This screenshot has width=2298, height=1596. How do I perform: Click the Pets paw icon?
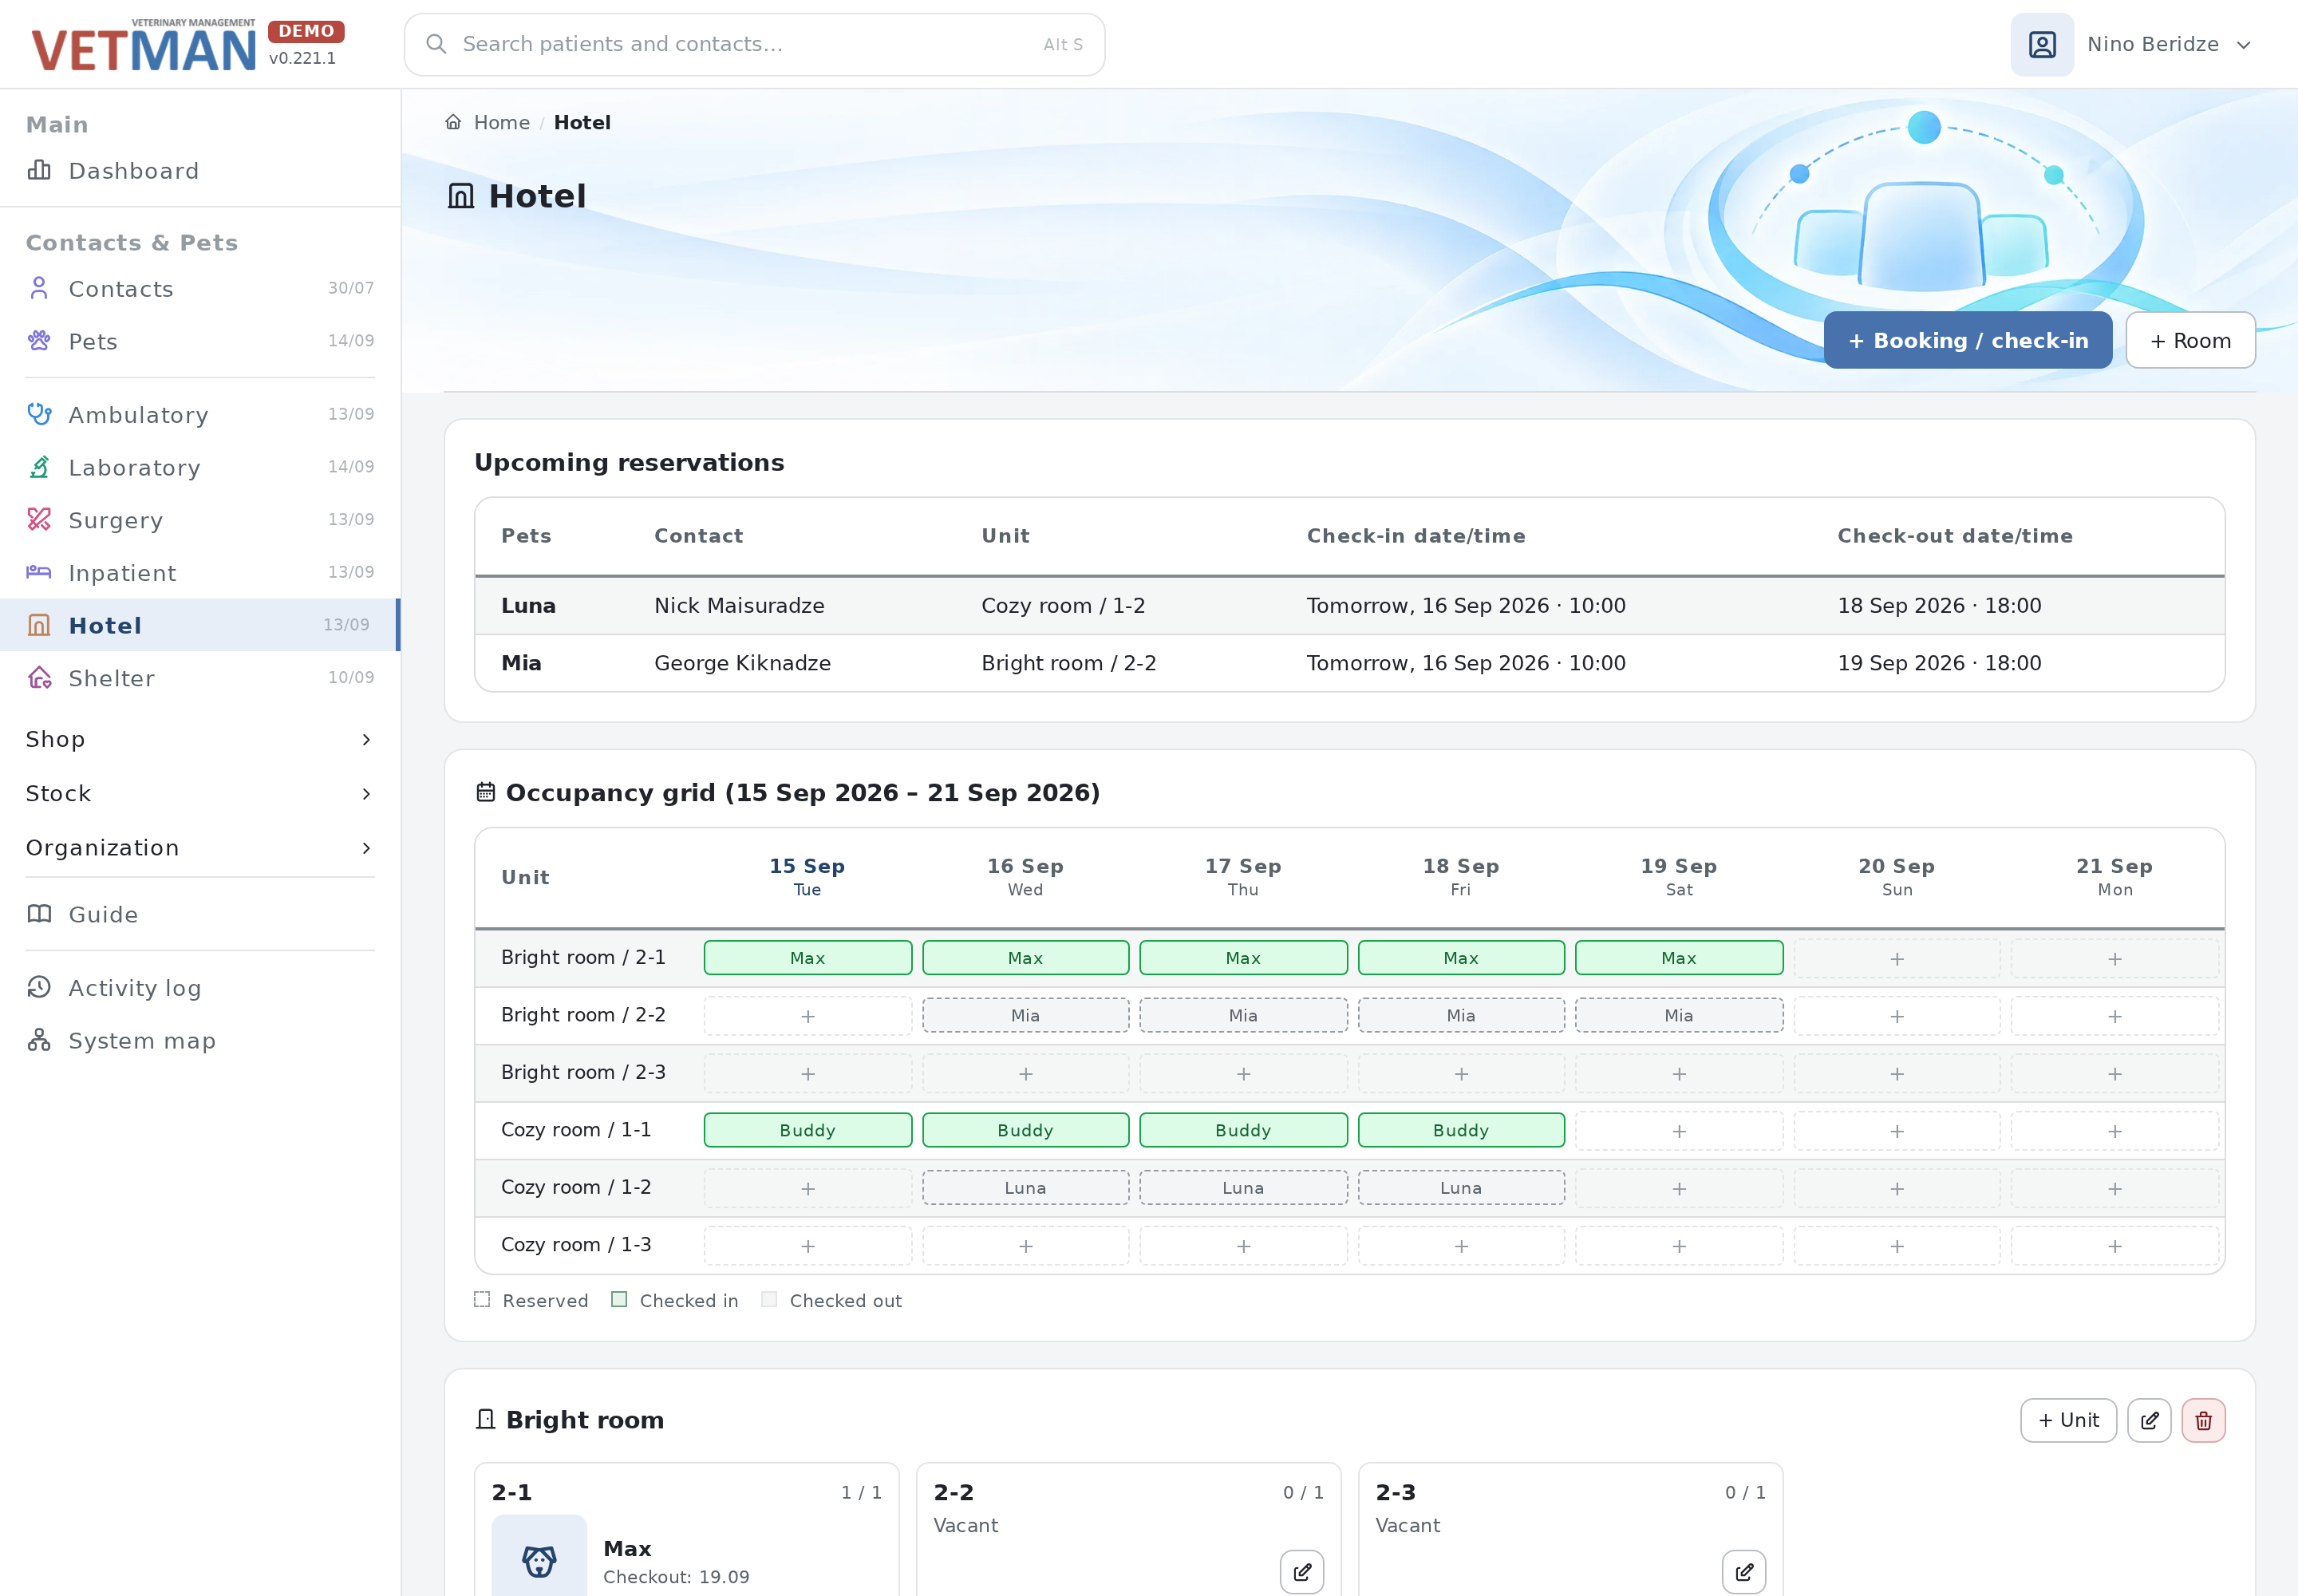(39, 341)
